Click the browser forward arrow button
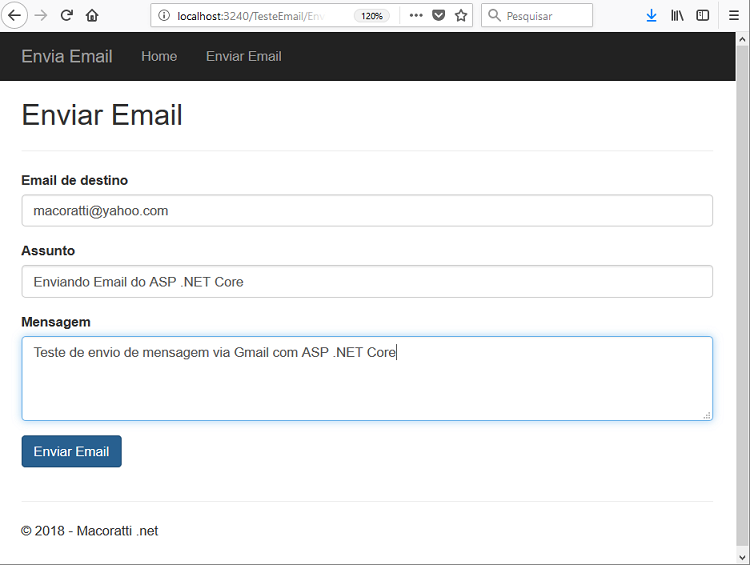The image size is (750, 565). (41, 16)
